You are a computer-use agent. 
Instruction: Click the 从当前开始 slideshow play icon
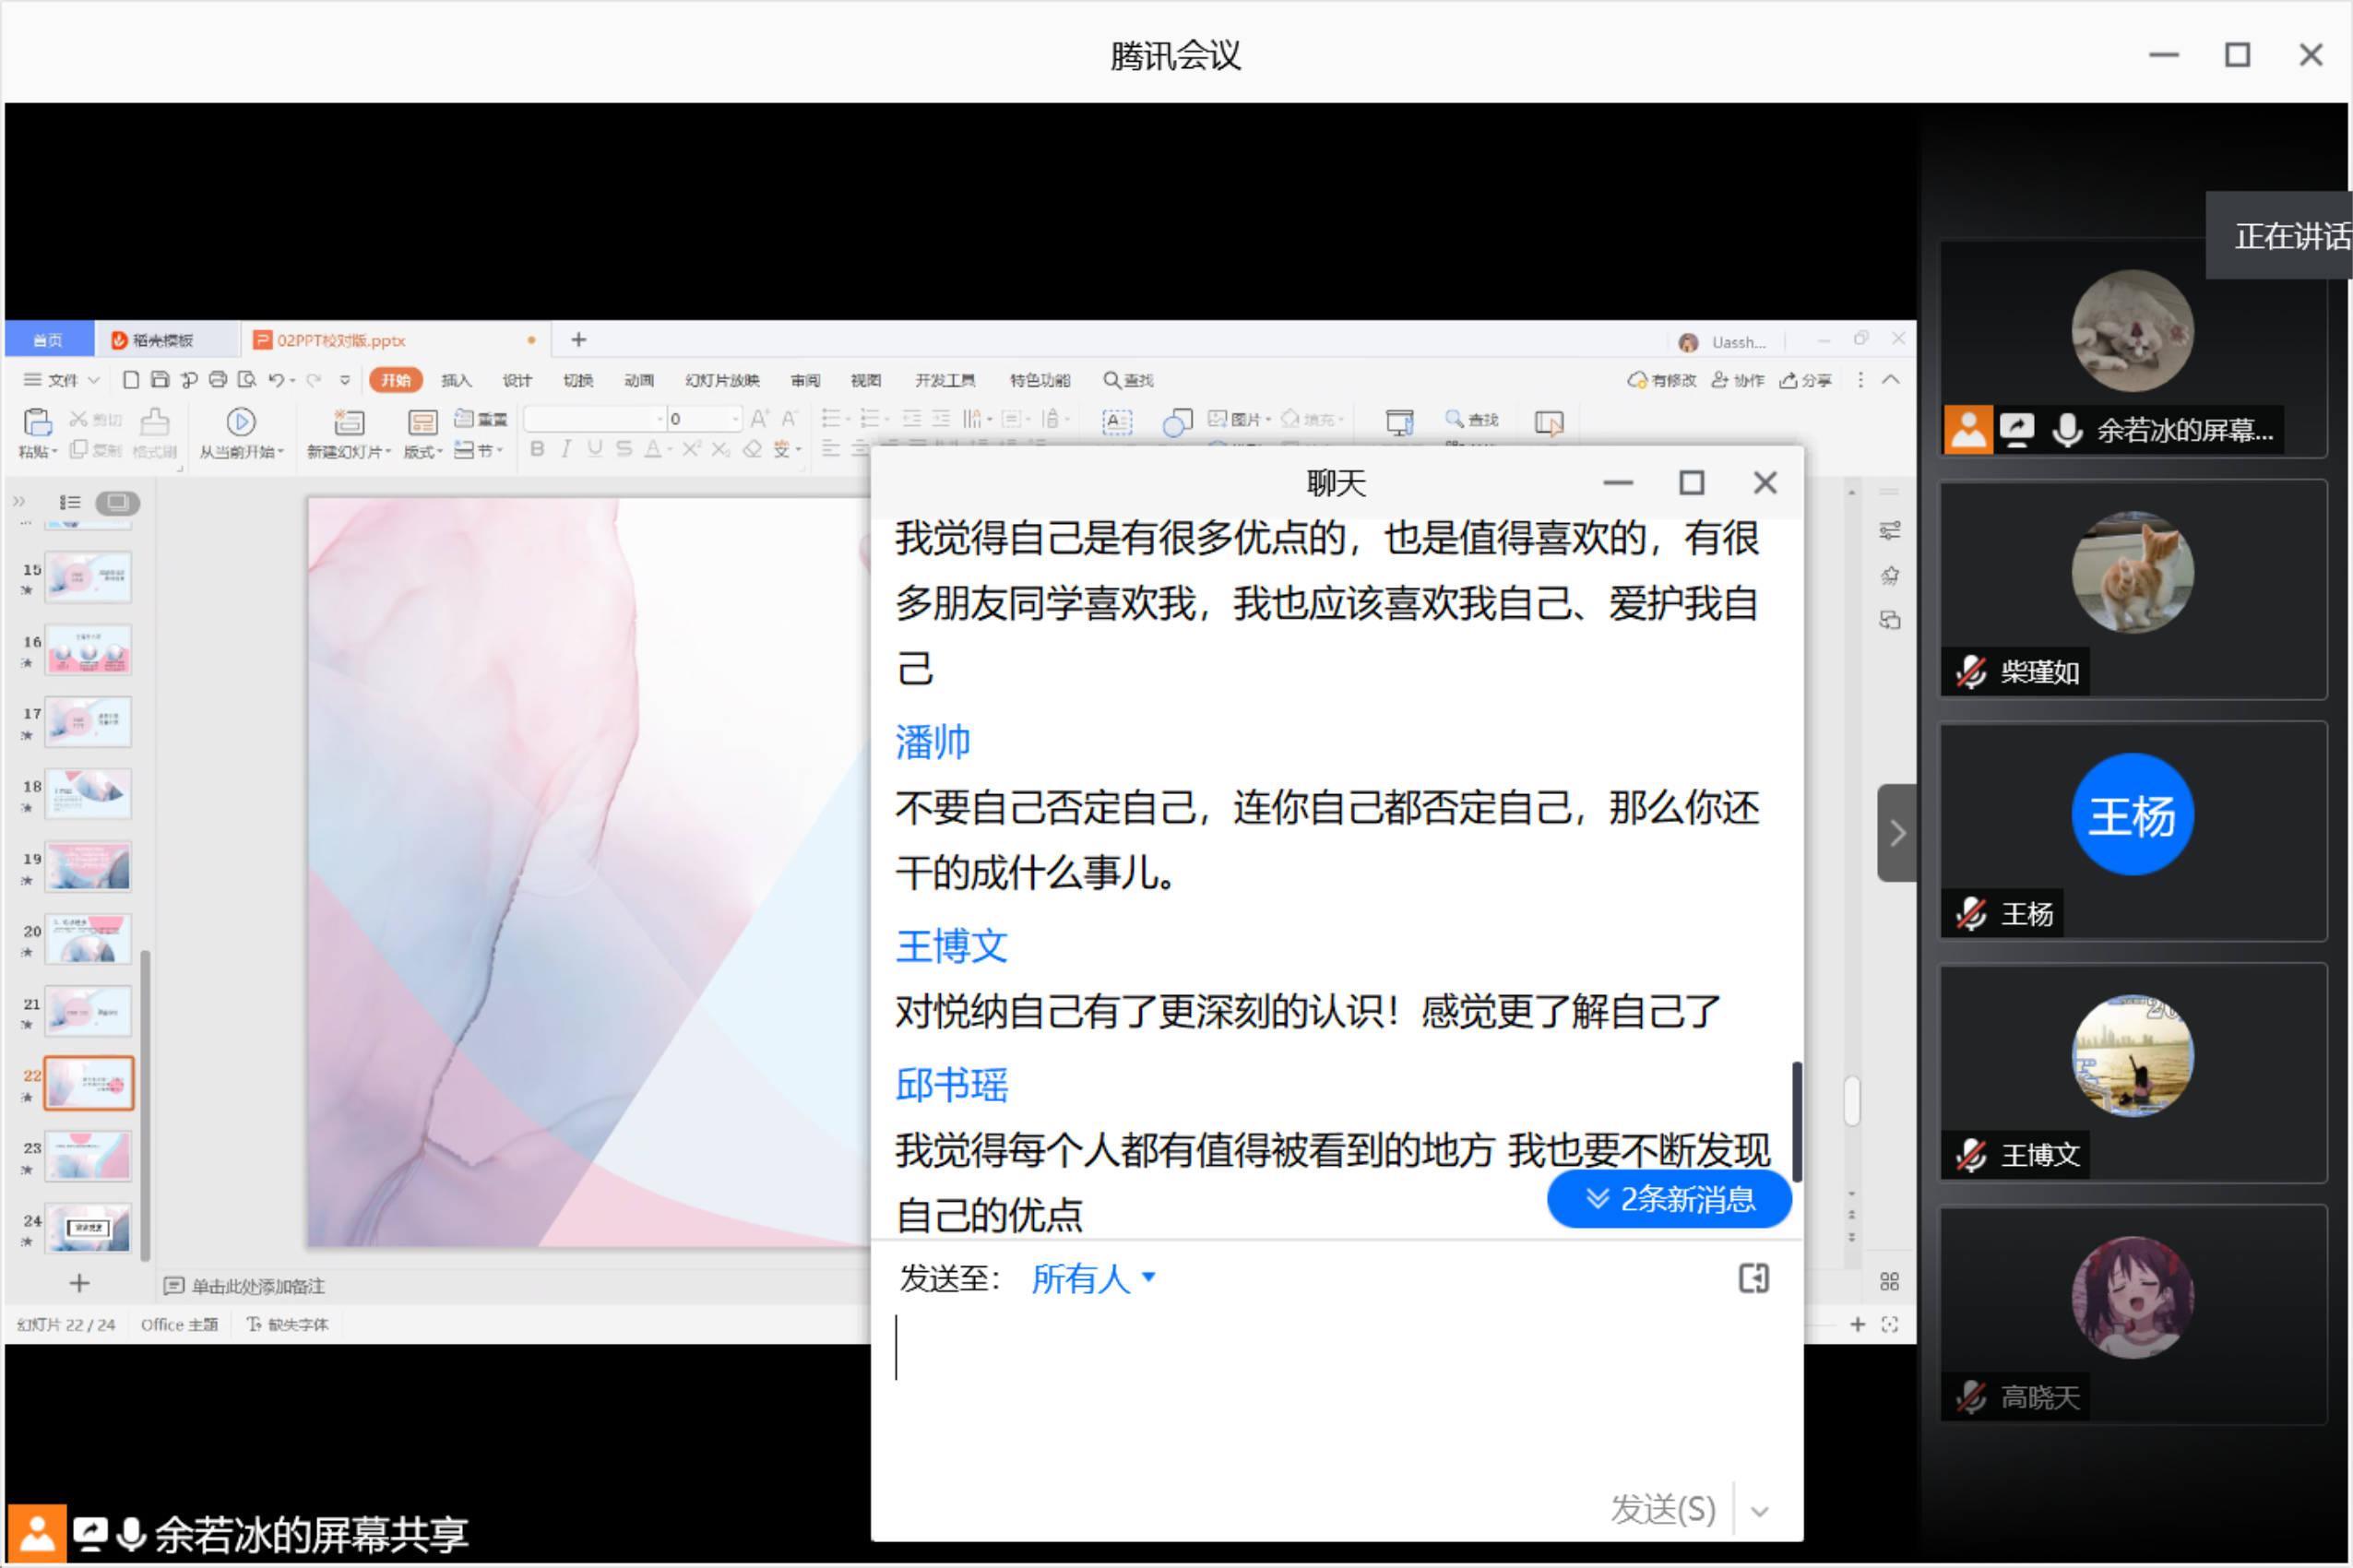point(240,422)
